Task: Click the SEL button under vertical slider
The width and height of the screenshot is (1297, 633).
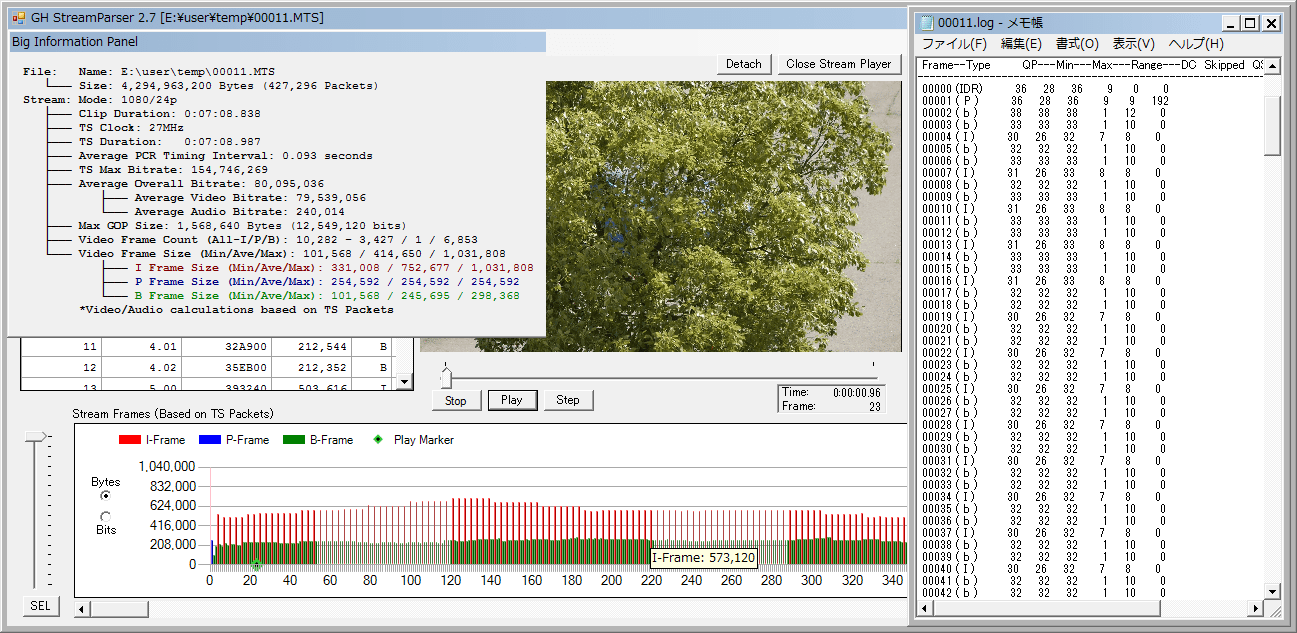Action: click(40, 606)
